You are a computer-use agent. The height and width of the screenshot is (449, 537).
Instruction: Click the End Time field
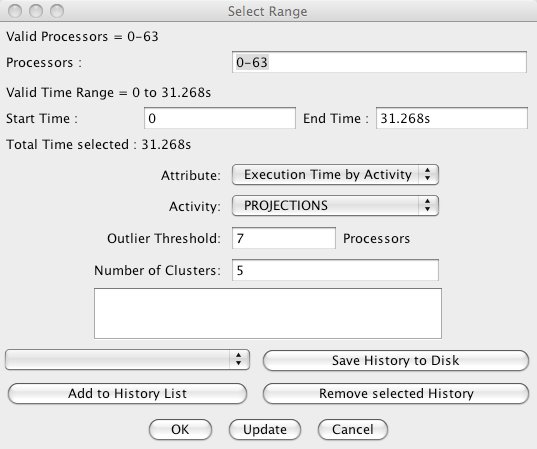pyautogui.click(x=452, y=118)
